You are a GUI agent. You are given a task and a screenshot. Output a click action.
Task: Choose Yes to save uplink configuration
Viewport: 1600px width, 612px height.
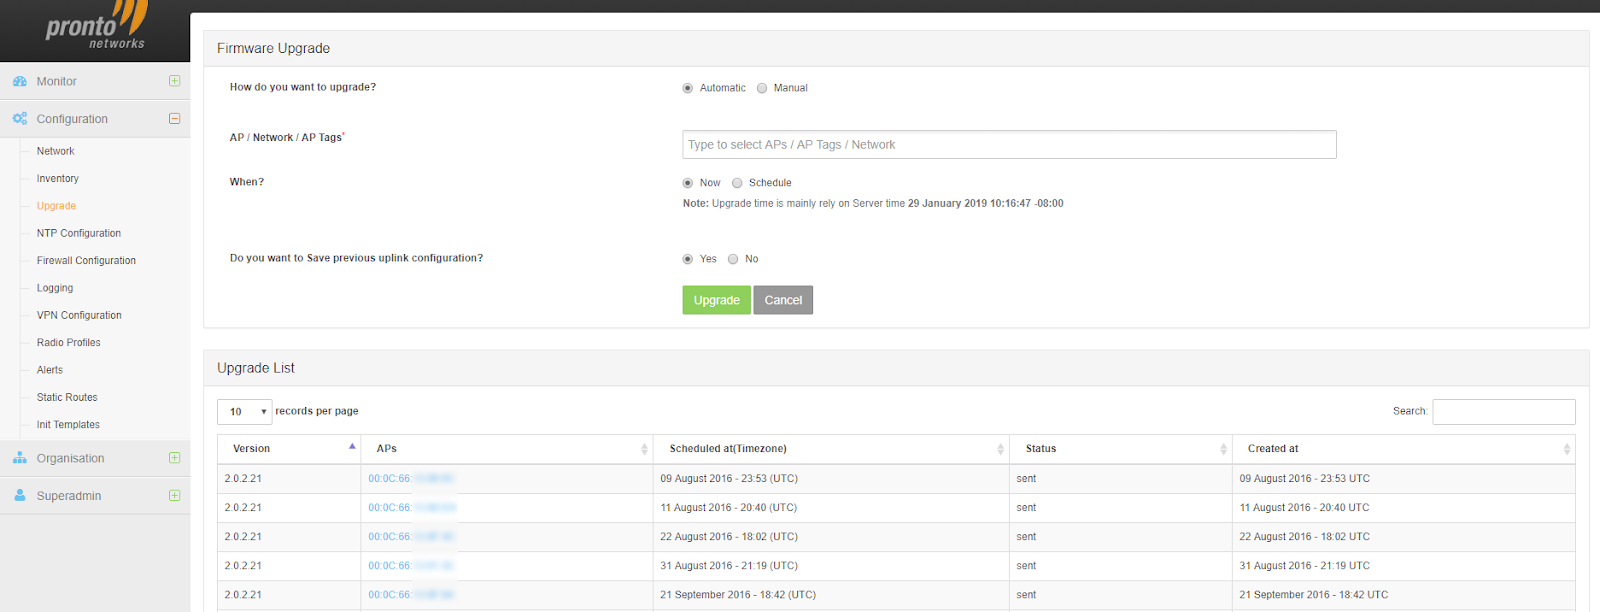688,259
